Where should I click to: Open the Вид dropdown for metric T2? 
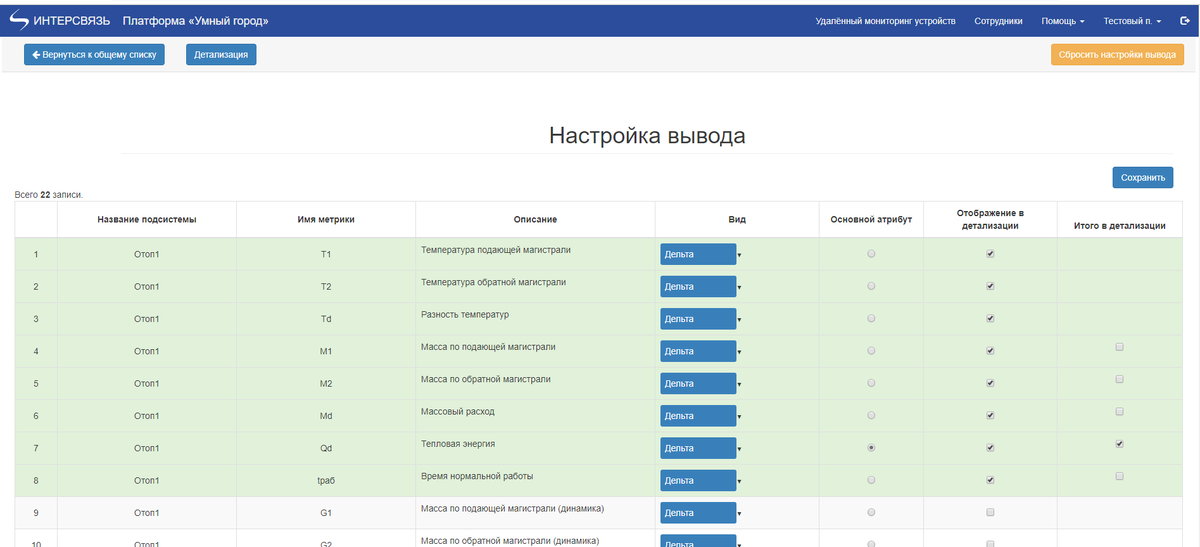pos(700,287)
